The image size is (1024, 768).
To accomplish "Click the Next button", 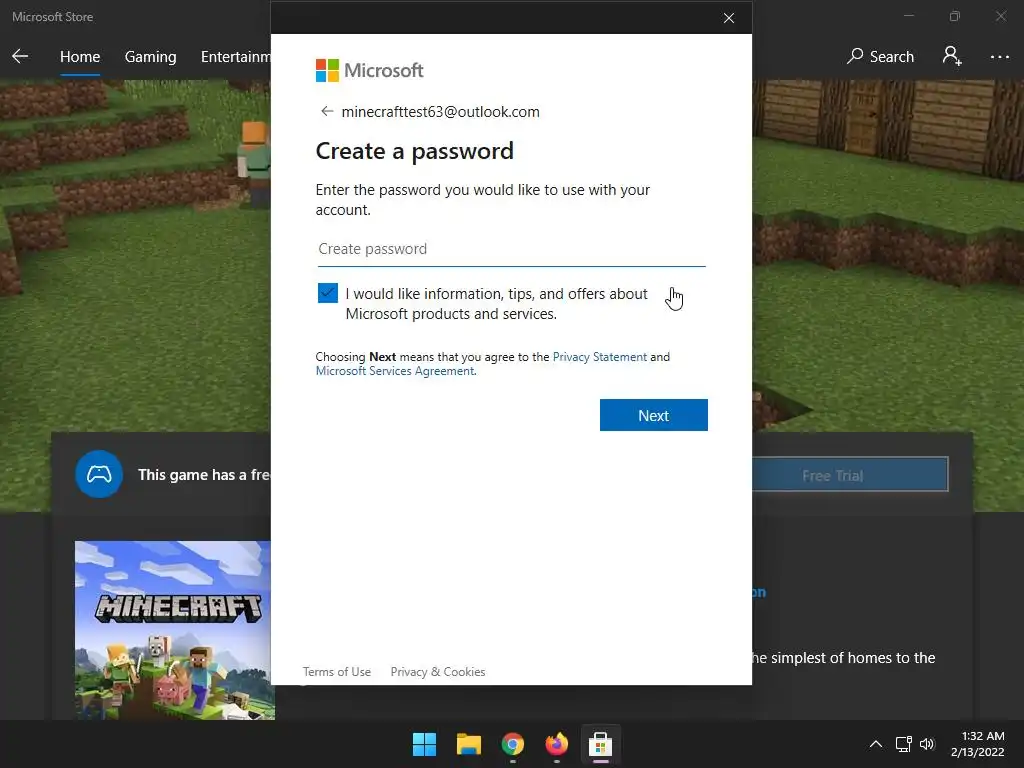I will 653,415.
